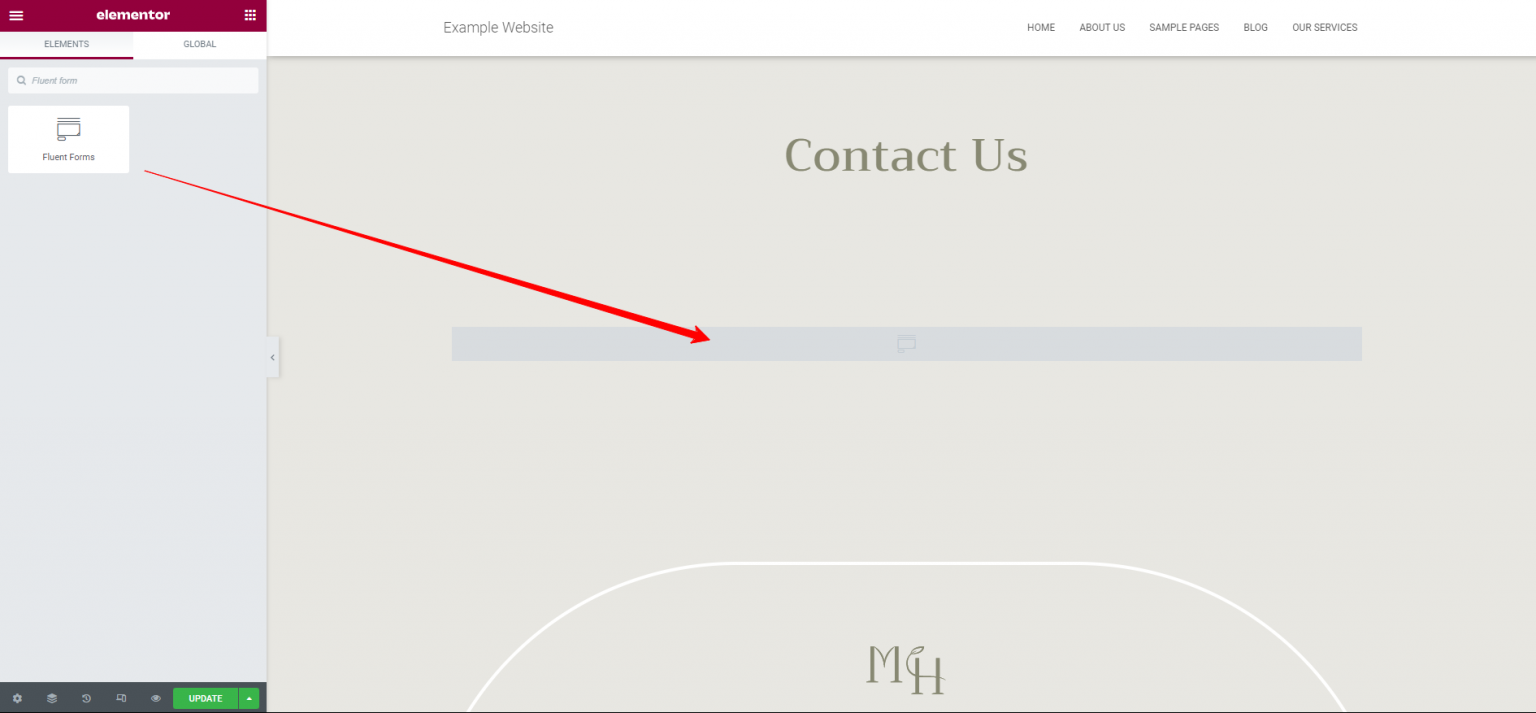Open History panel icon
The height and width of the screenshot is (713, 1536).
pyautogui.click(x=87, y=698)
